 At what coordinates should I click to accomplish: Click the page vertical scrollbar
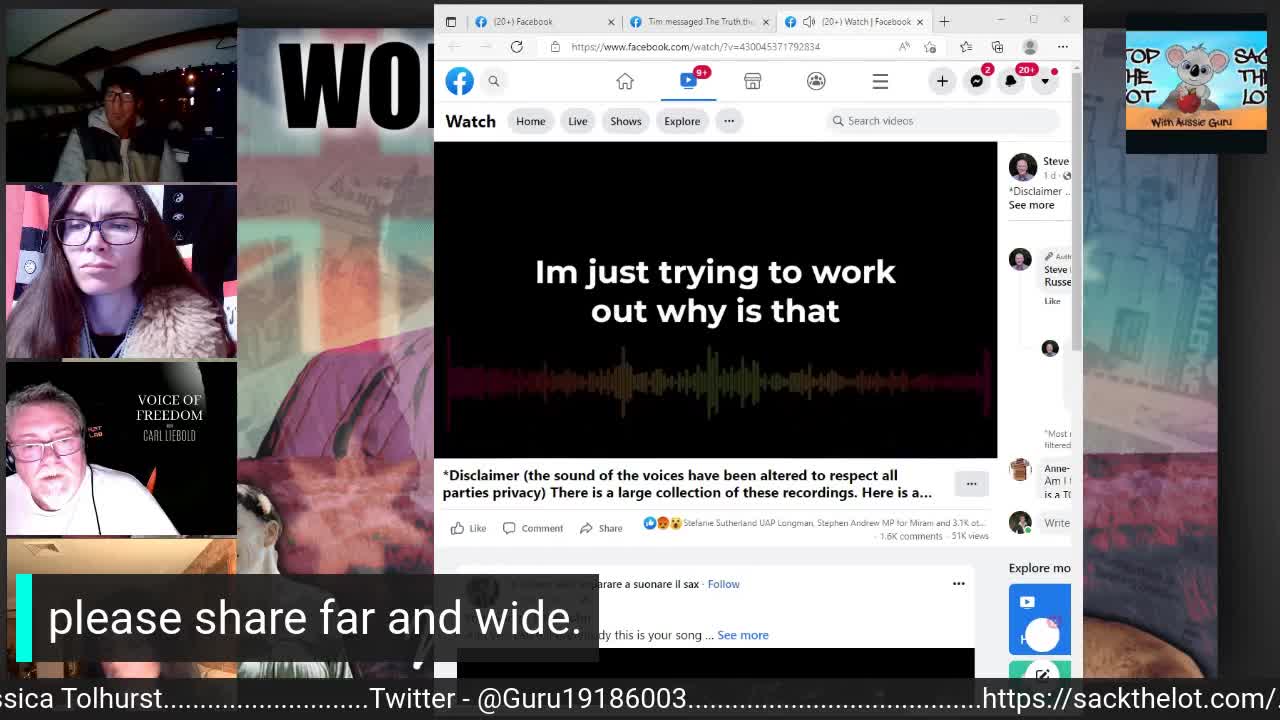point(1076,210)
